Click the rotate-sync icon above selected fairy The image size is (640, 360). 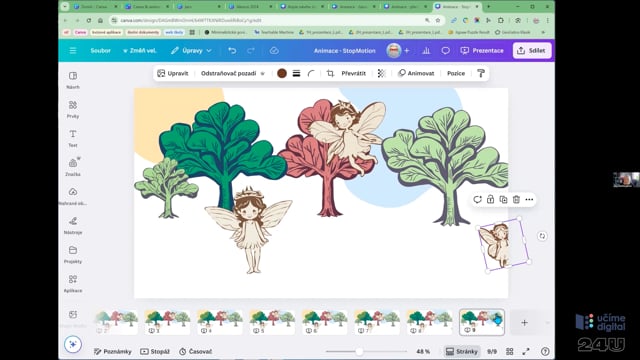(x=477, y=200)
